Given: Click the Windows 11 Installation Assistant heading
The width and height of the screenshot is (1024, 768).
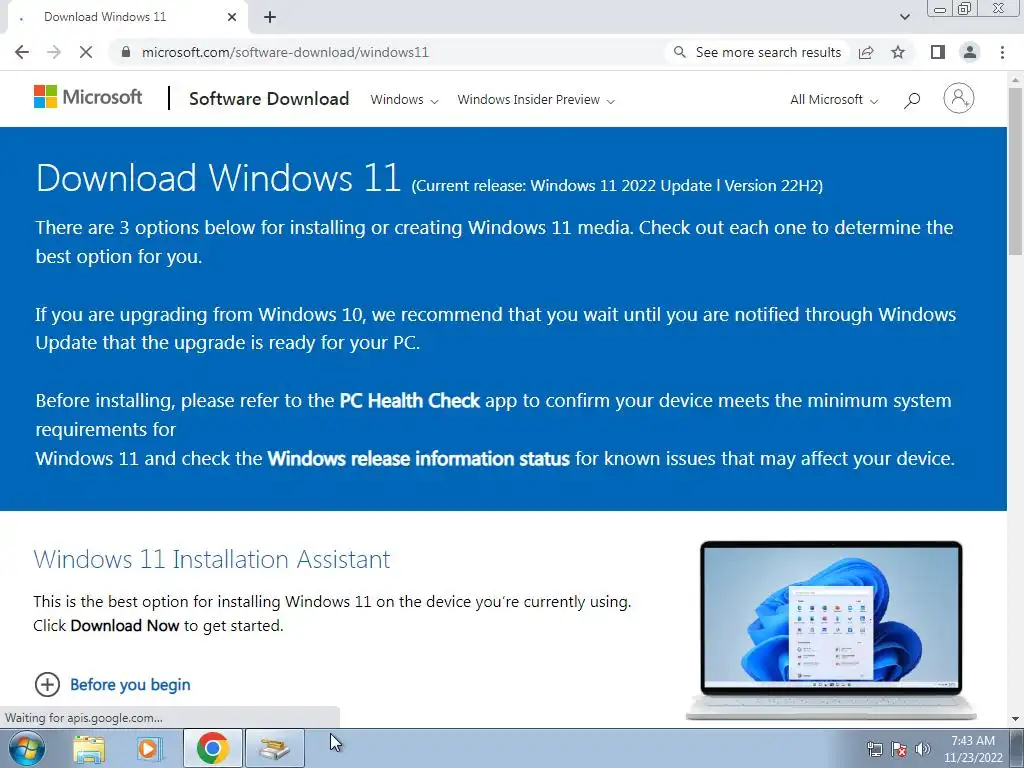Looking at the screenshot, I should point(212,559).
